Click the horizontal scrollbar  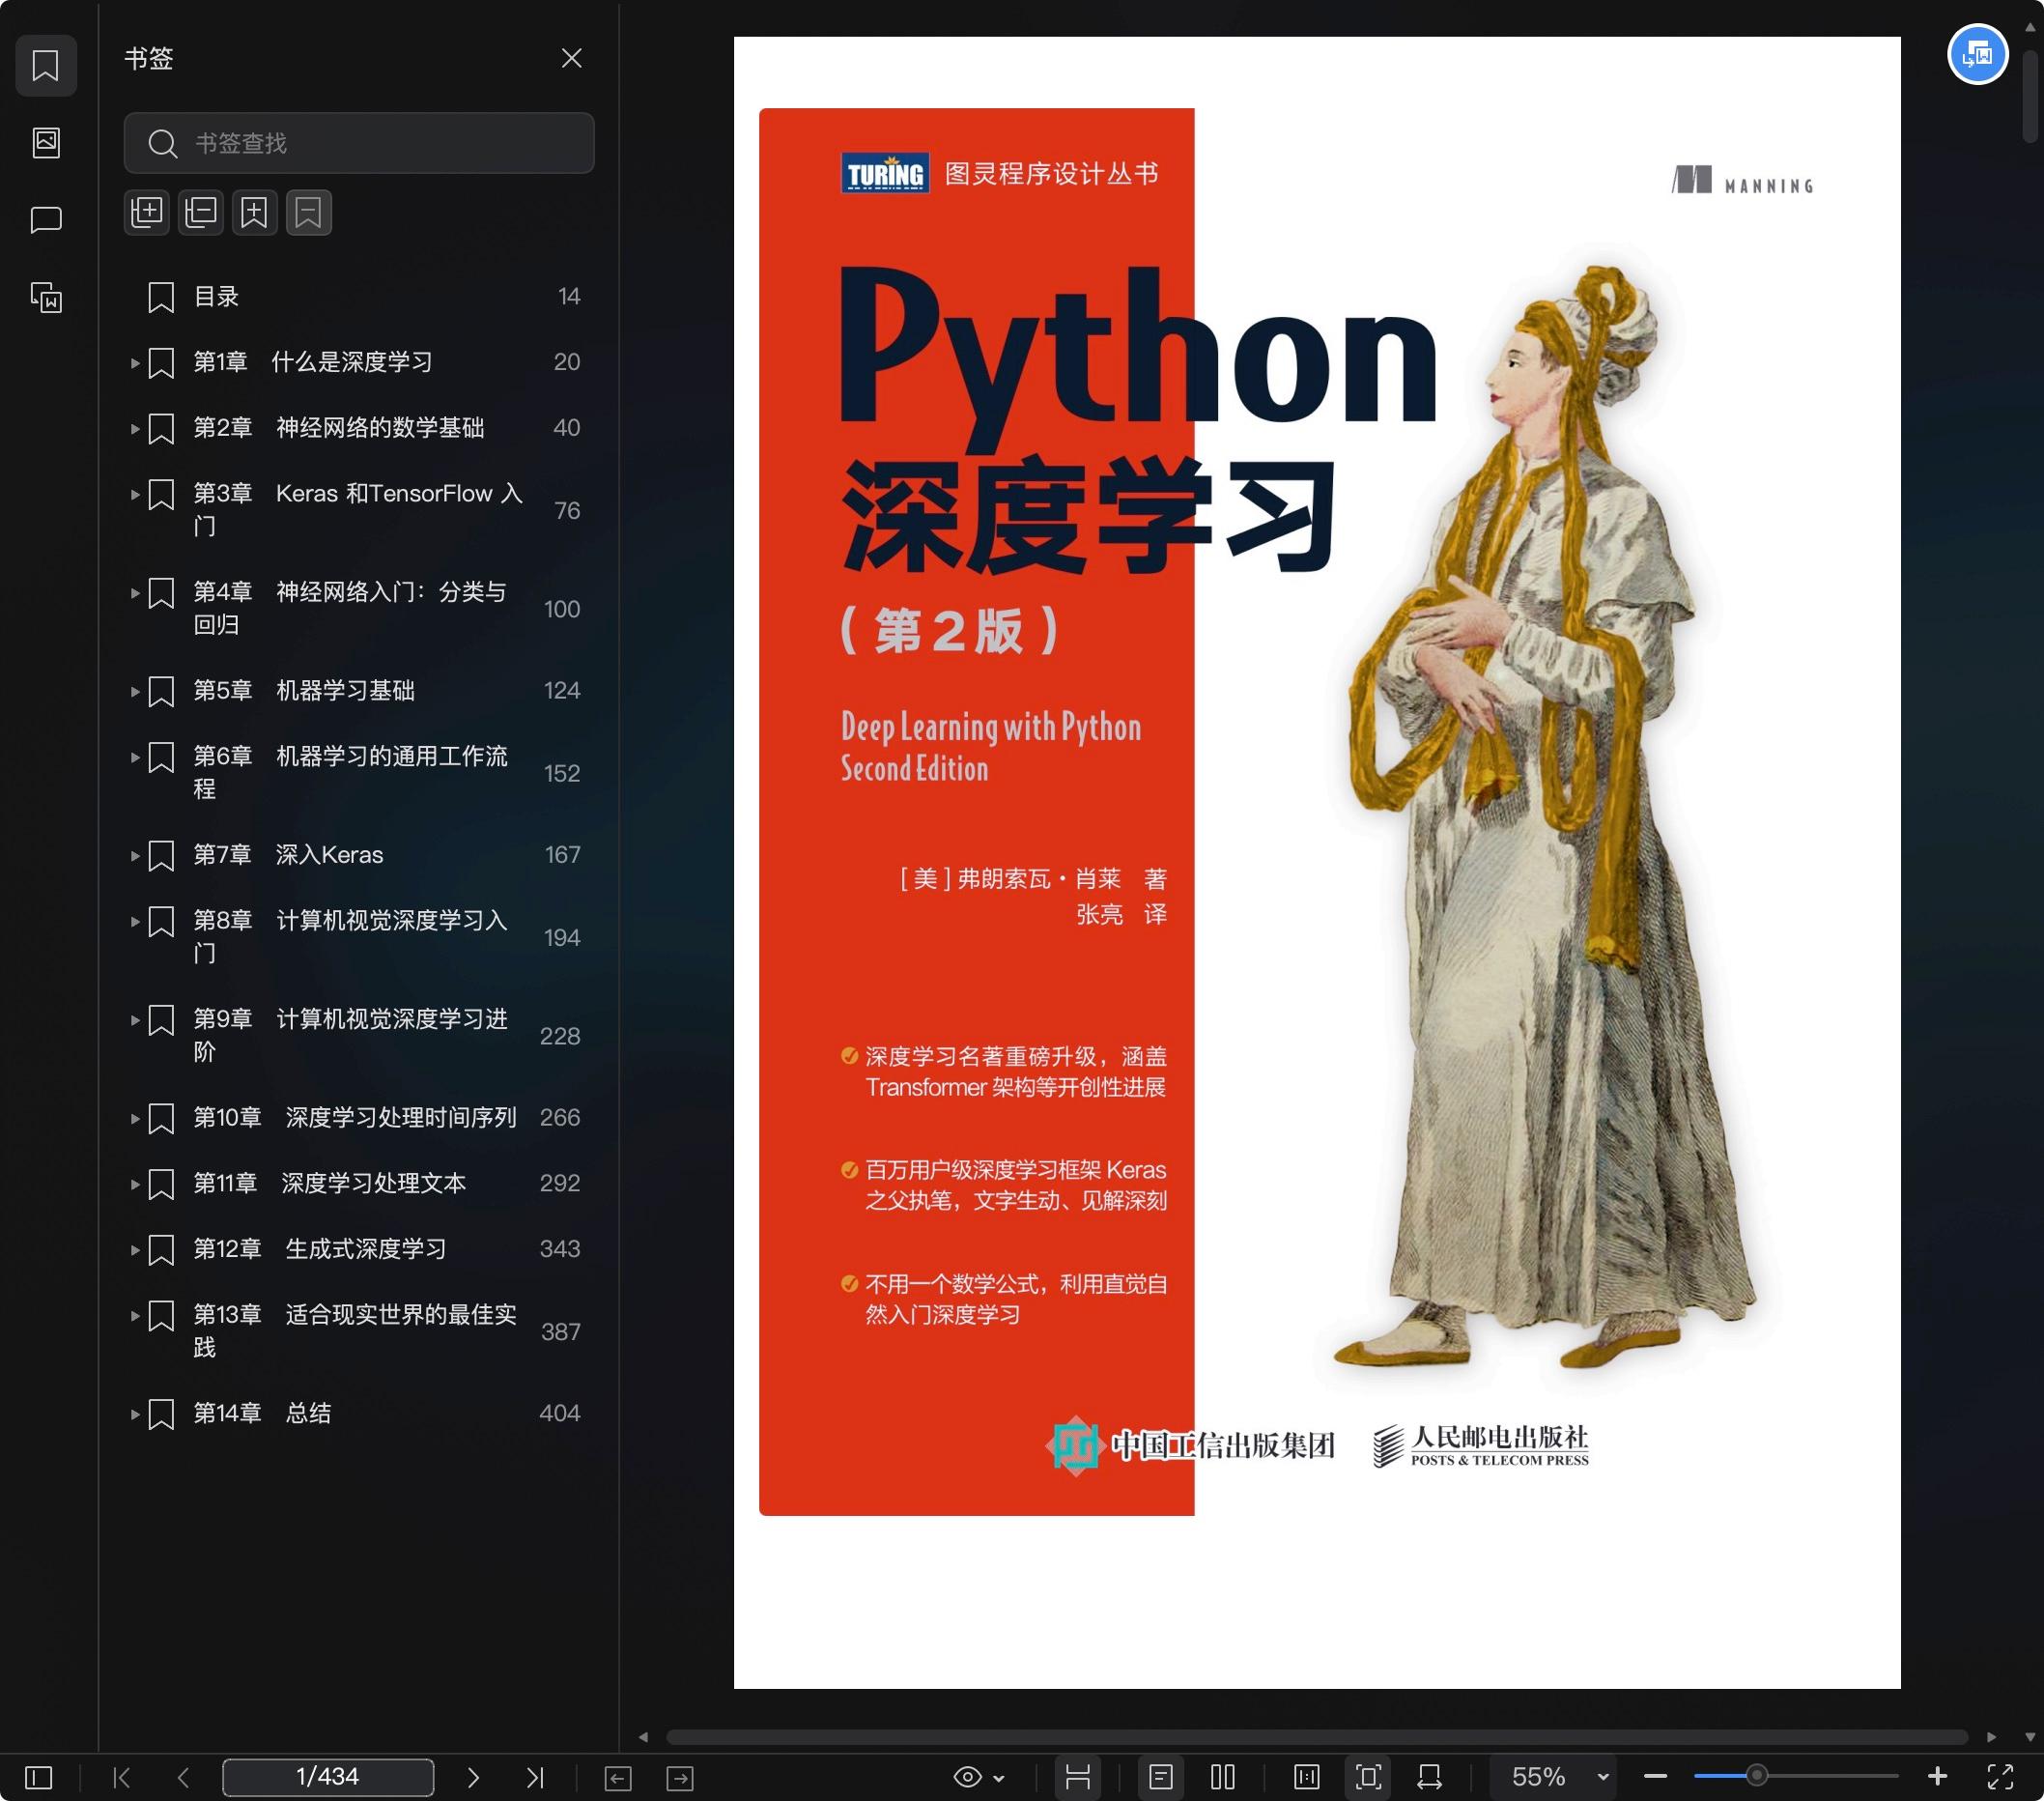click(1317, 1737)
